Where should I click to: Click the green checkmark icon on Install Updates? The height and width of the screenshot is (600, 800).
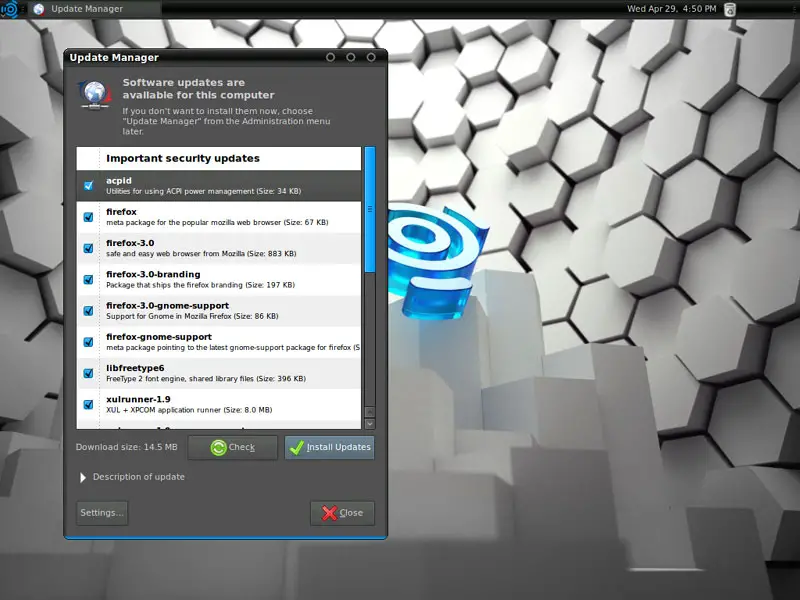[296, 447]
